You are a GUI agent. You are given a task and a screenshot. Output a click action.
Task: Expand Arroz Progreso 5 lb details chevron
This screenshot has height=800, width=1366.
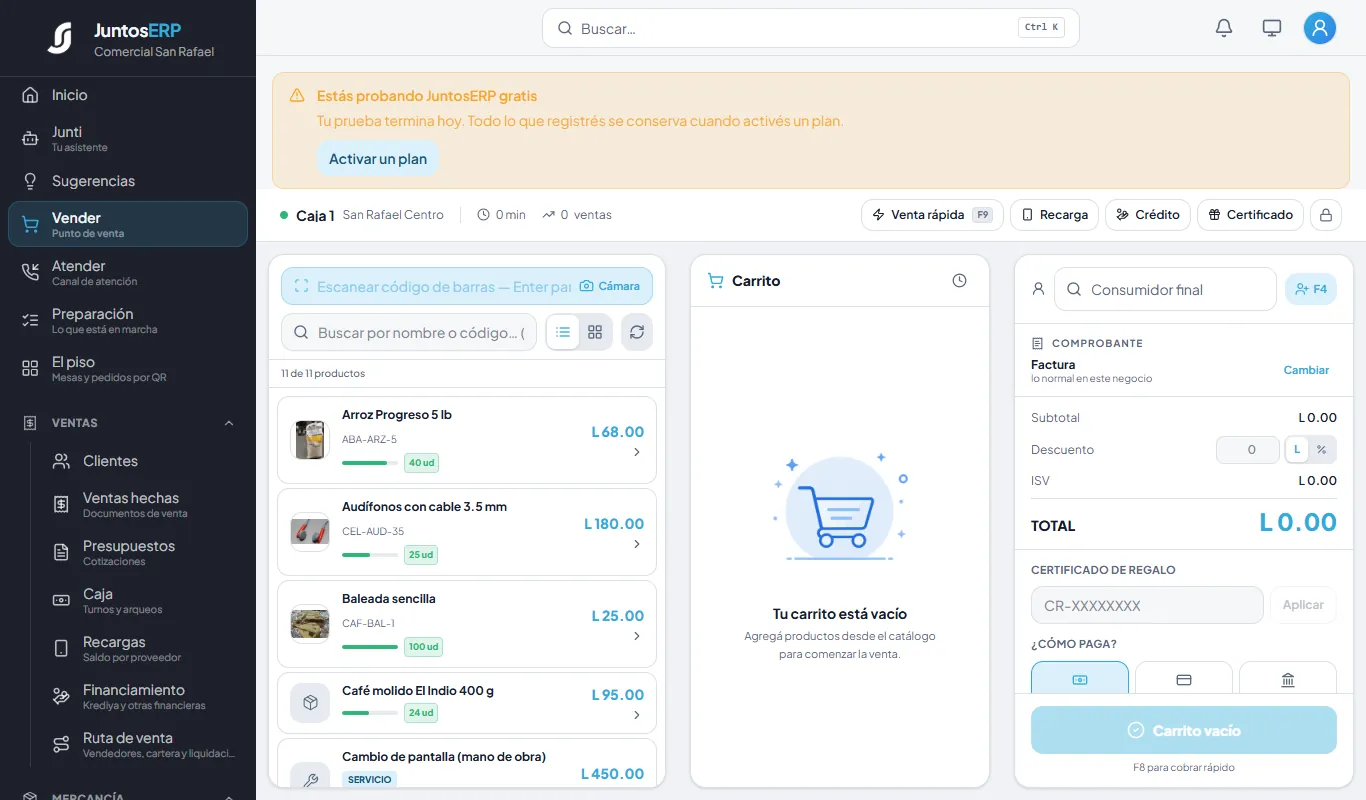pos(637,452)
